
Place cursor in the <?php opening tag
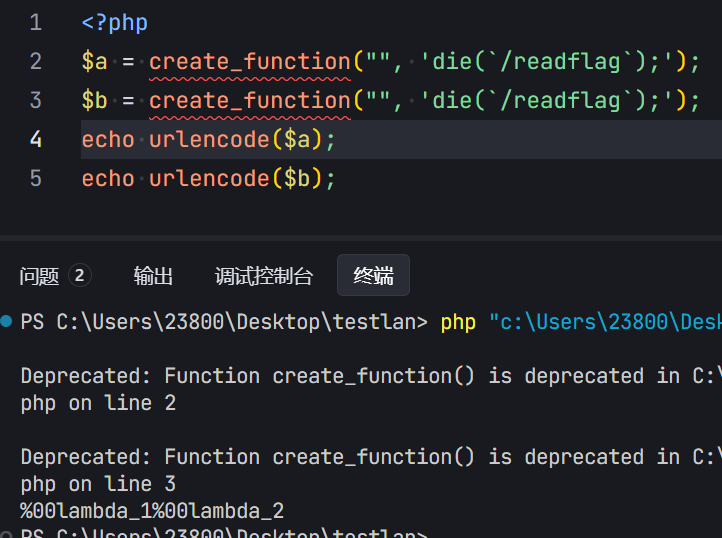114,22
